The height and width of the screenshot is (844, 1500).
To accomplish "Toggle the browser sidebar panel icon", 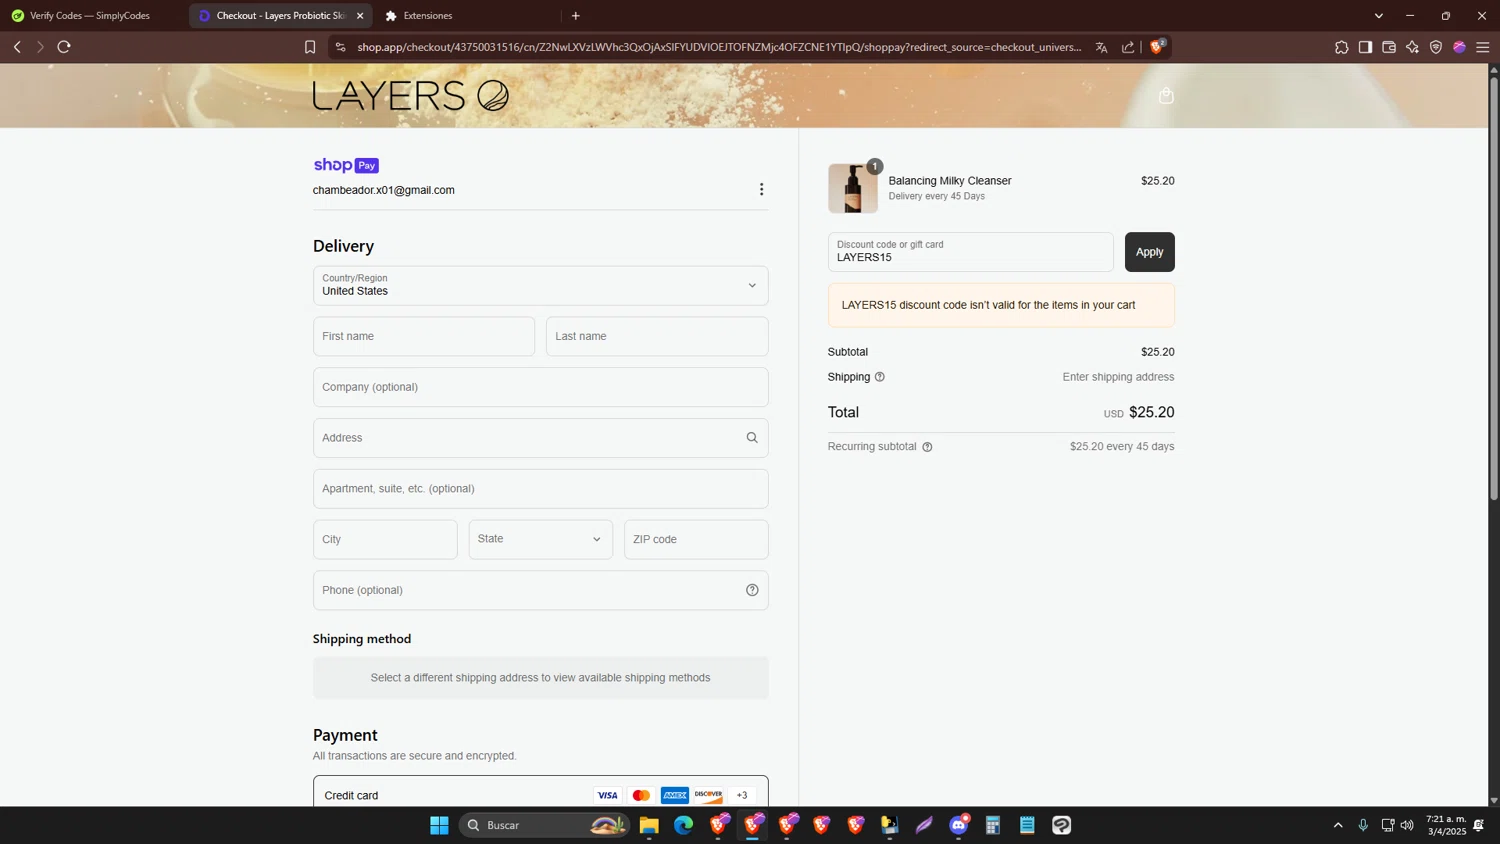I will point(1365,47).
